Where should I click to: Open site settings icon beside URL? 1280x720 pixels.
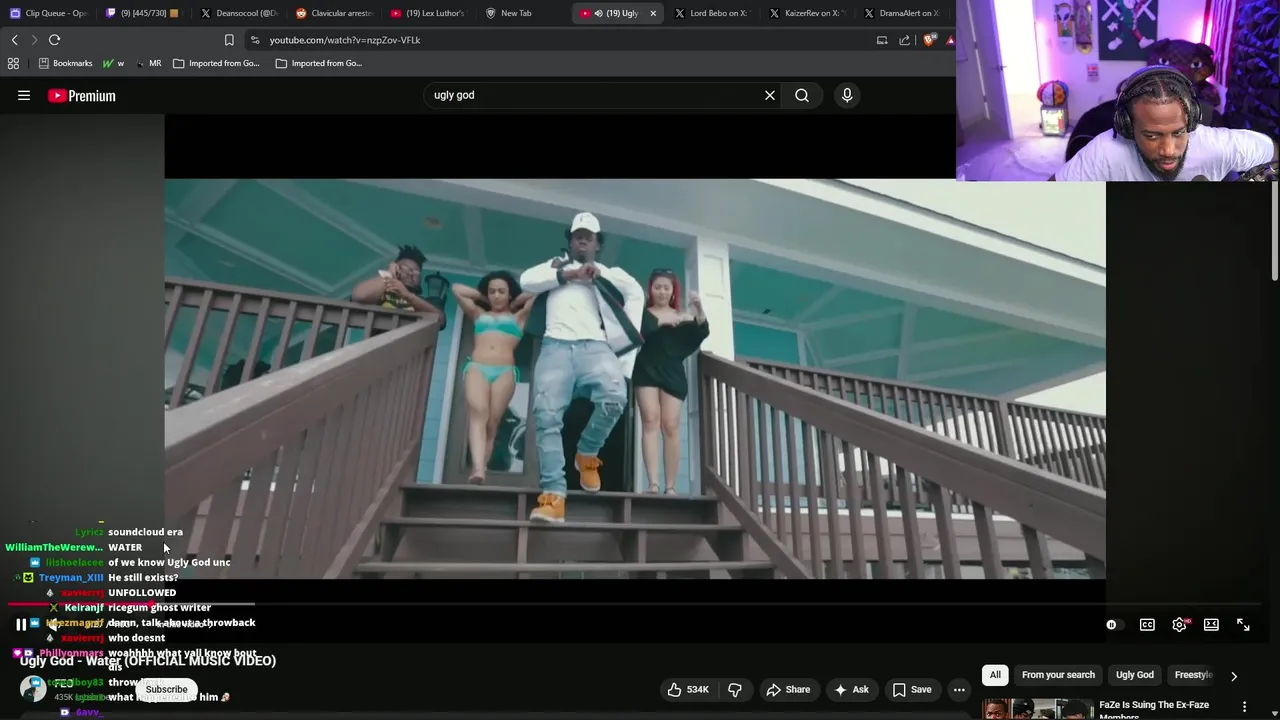tap(255, 40)
